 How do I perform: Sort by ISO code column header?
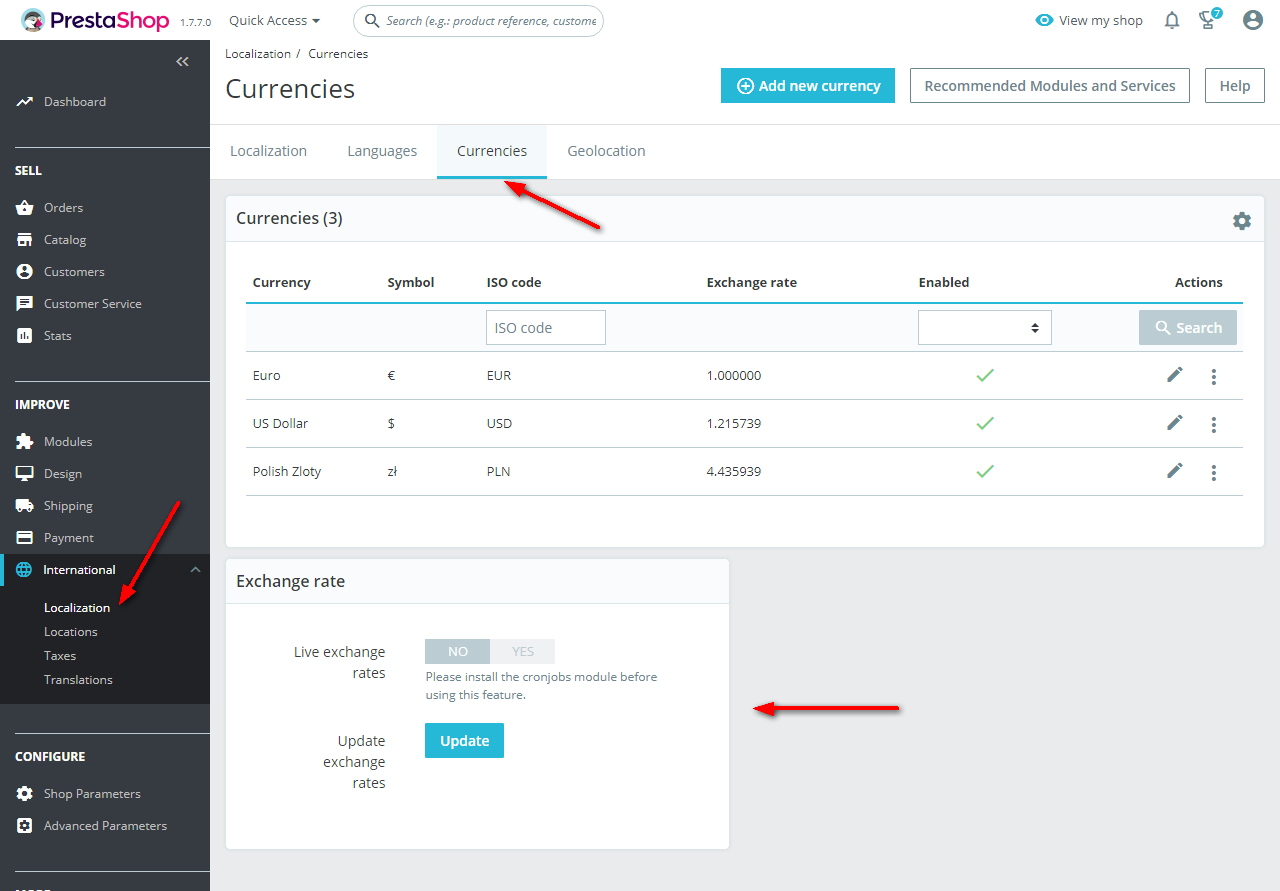[514, 282]
